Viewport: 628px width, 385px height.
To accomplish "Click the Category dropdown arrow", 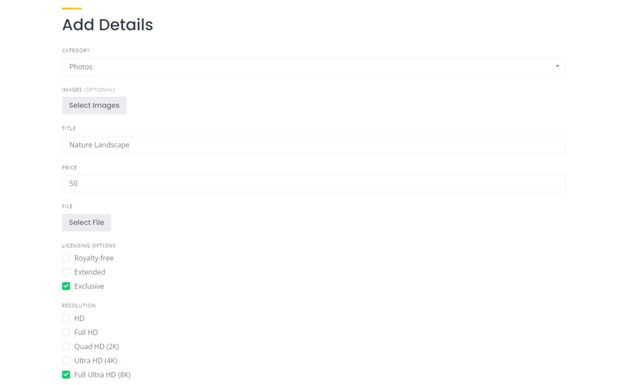I will coord(557,66).
